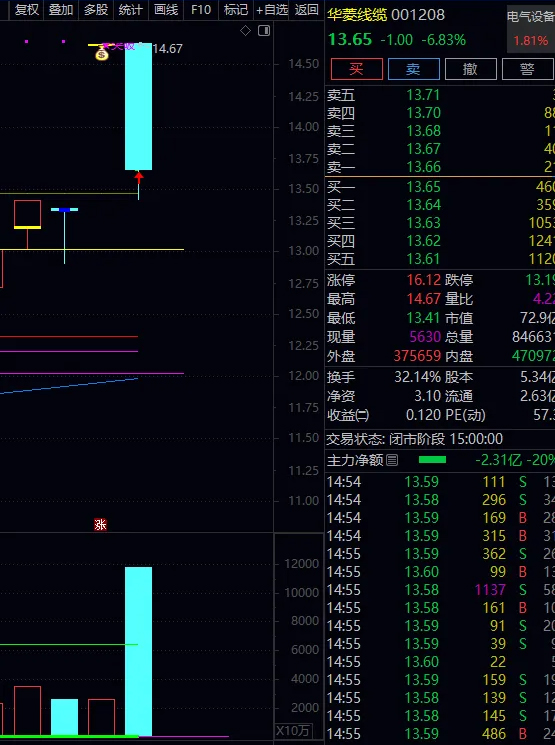Click the trade row with volume 315
The image size is (555, 745).
click(440, 536)
